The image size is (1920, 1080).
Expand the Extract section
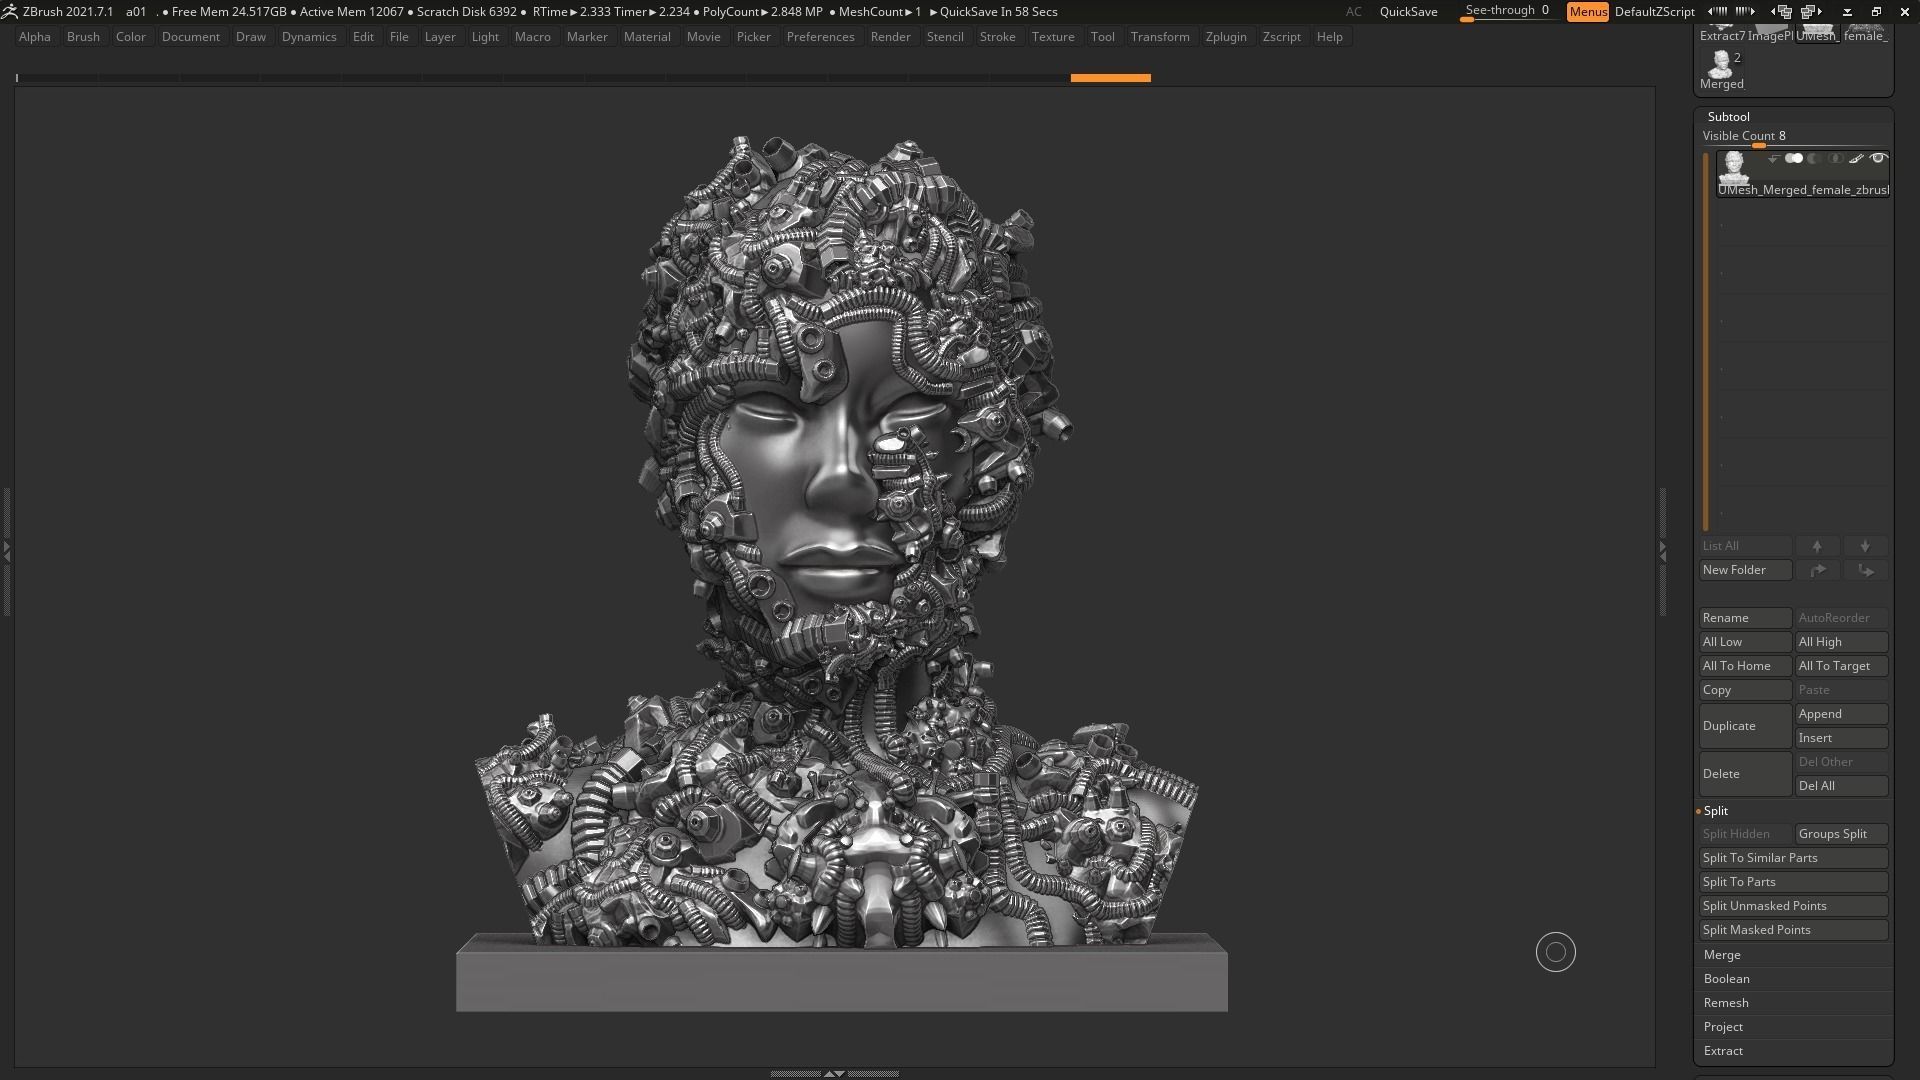1723,1051
